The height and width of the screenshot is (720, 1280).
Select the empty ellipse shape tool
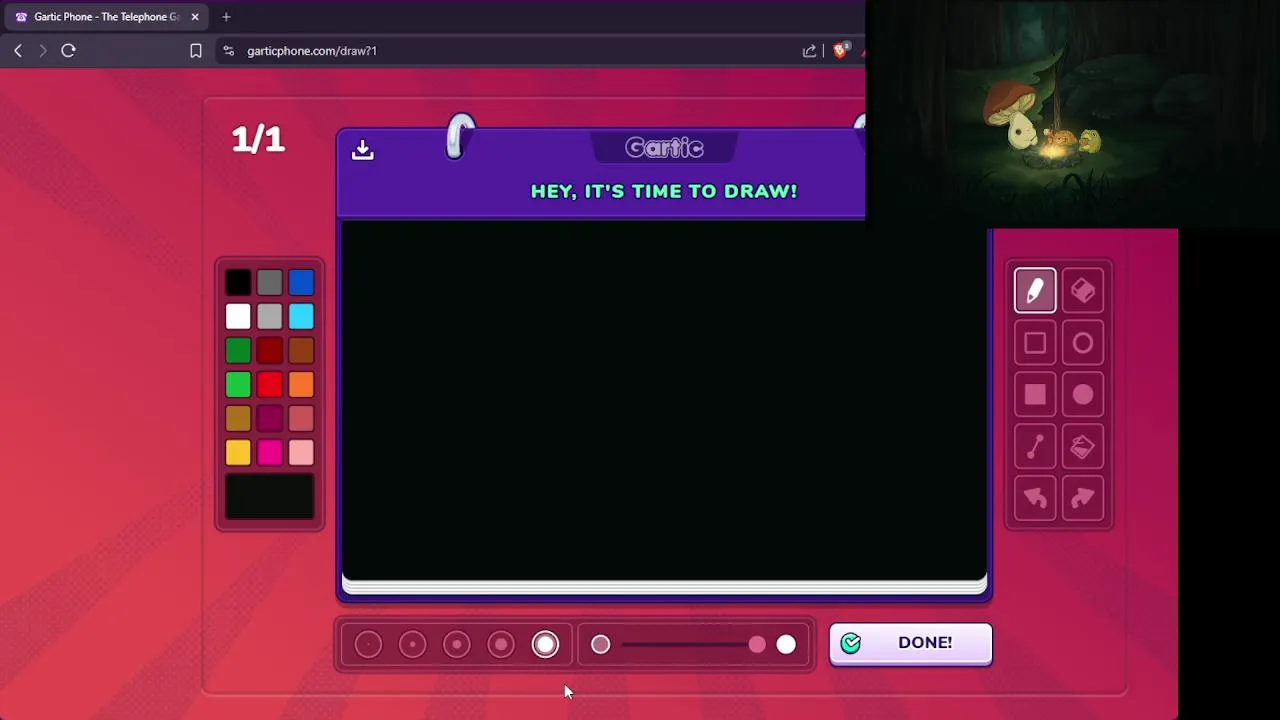pos(1083,343)
